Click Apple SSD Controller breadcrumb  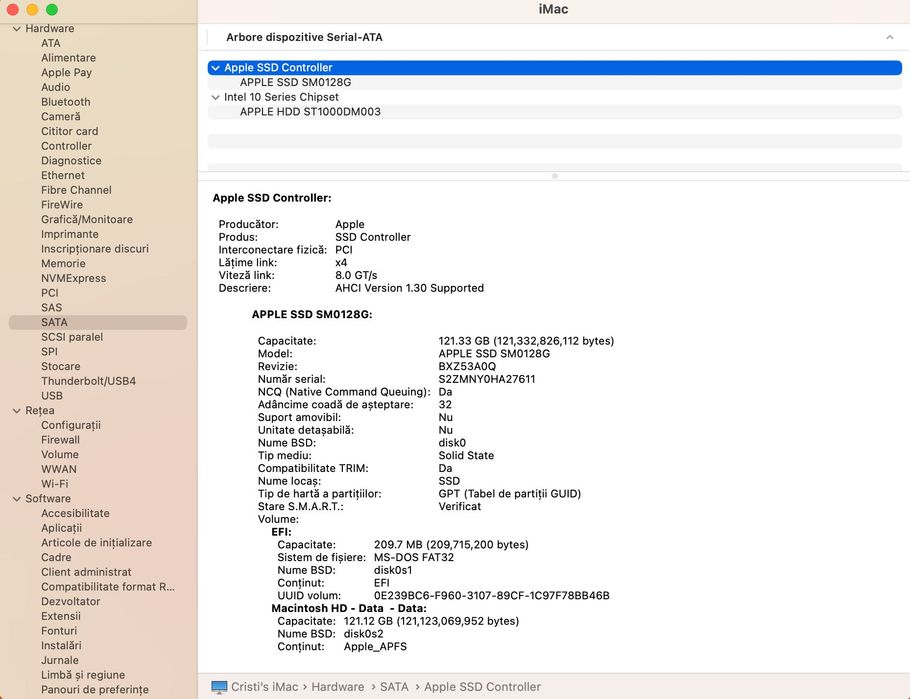(x=482, y=687)
